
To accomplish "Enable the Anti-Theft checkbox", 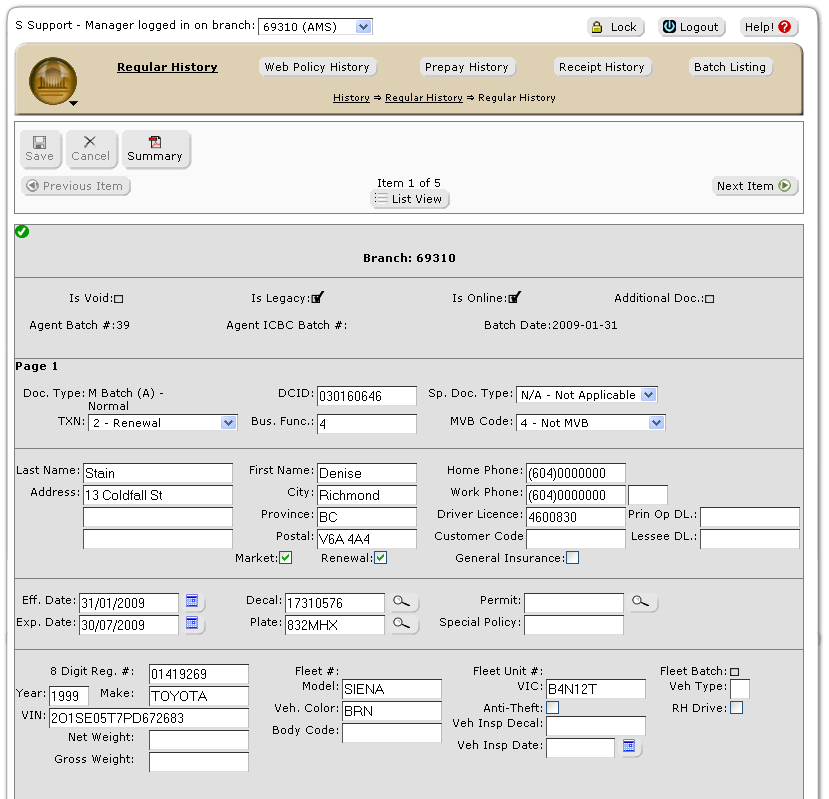I will [552, 708].
